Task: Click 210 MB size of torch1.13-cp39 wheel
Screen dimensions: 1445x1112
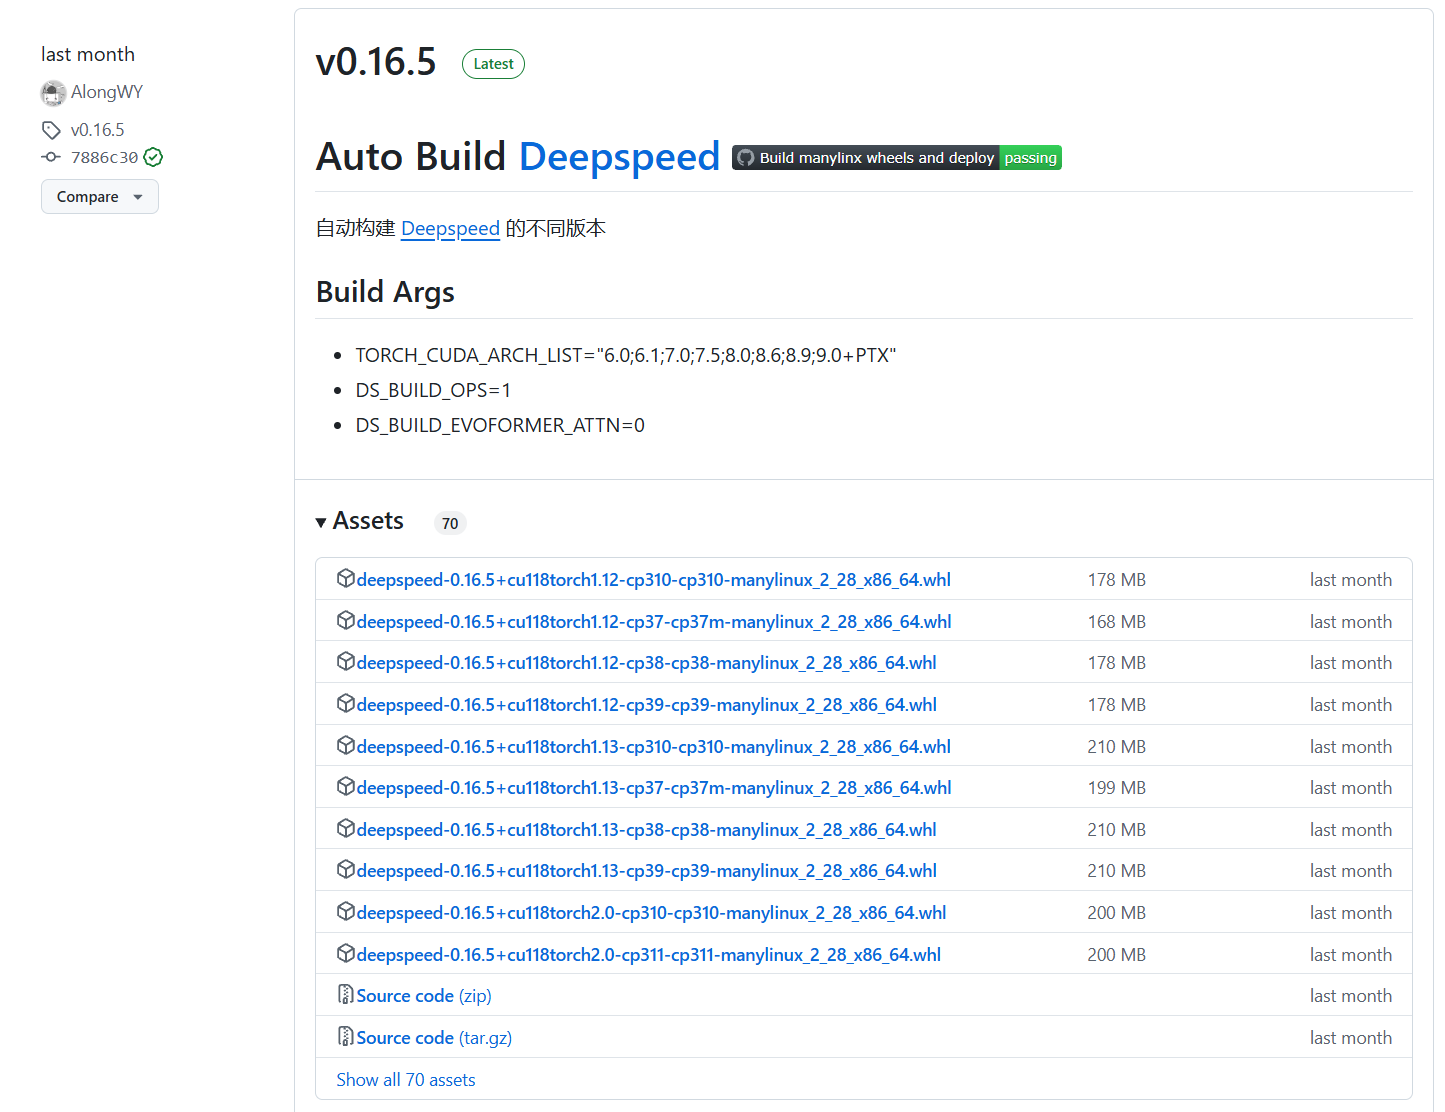Action: (1117, 871)
